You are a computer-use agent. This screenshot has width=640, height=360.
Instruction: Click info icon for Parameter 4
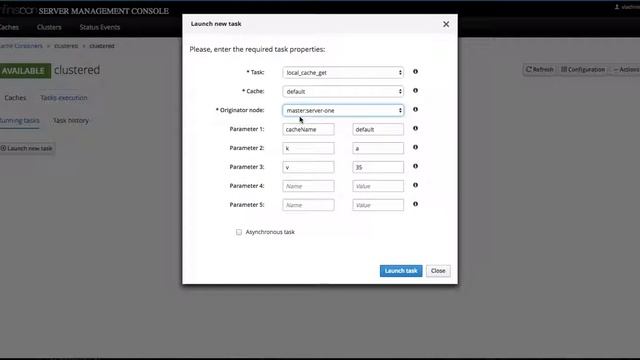415,185
